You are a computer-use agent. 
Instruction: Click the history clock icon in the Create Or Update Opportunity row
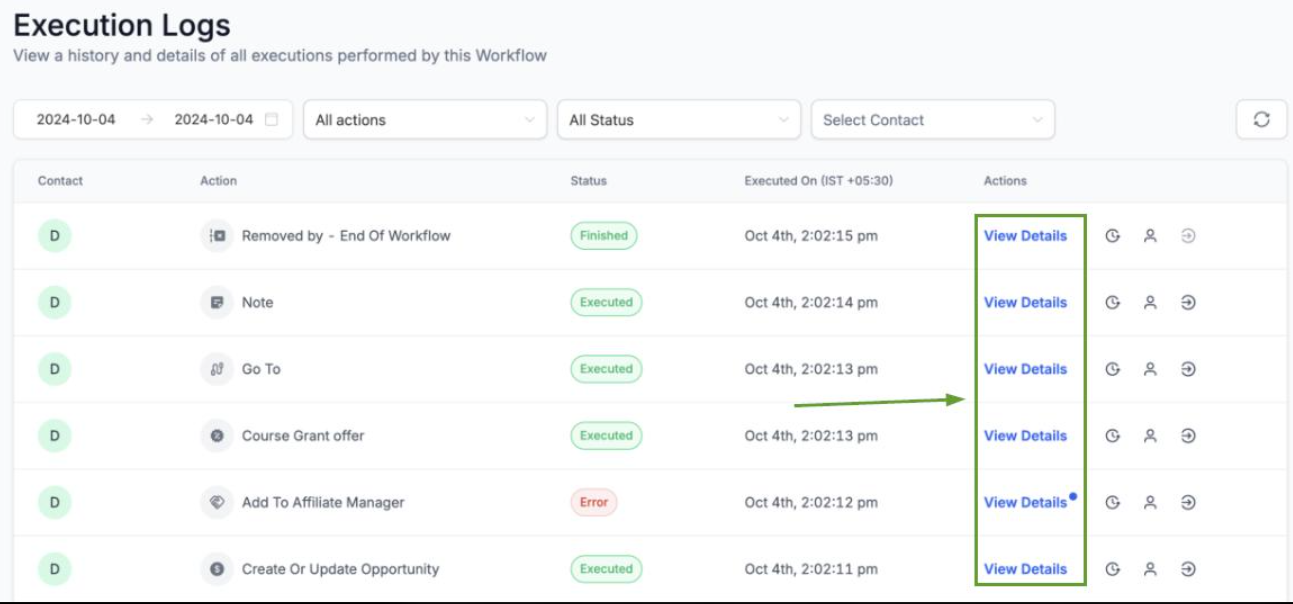[1112, 569]
